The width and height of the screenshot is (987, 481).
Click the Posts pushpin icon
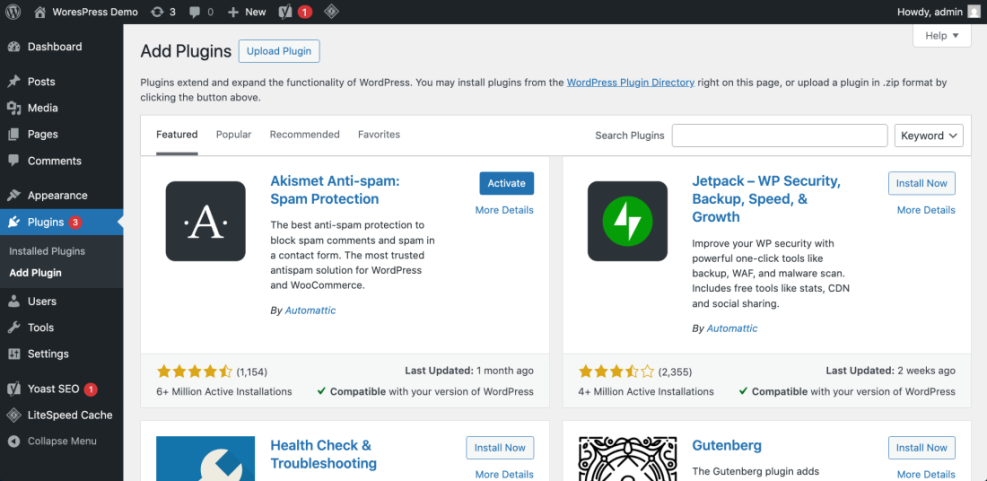pyautogui.click(x=14, y=82)
